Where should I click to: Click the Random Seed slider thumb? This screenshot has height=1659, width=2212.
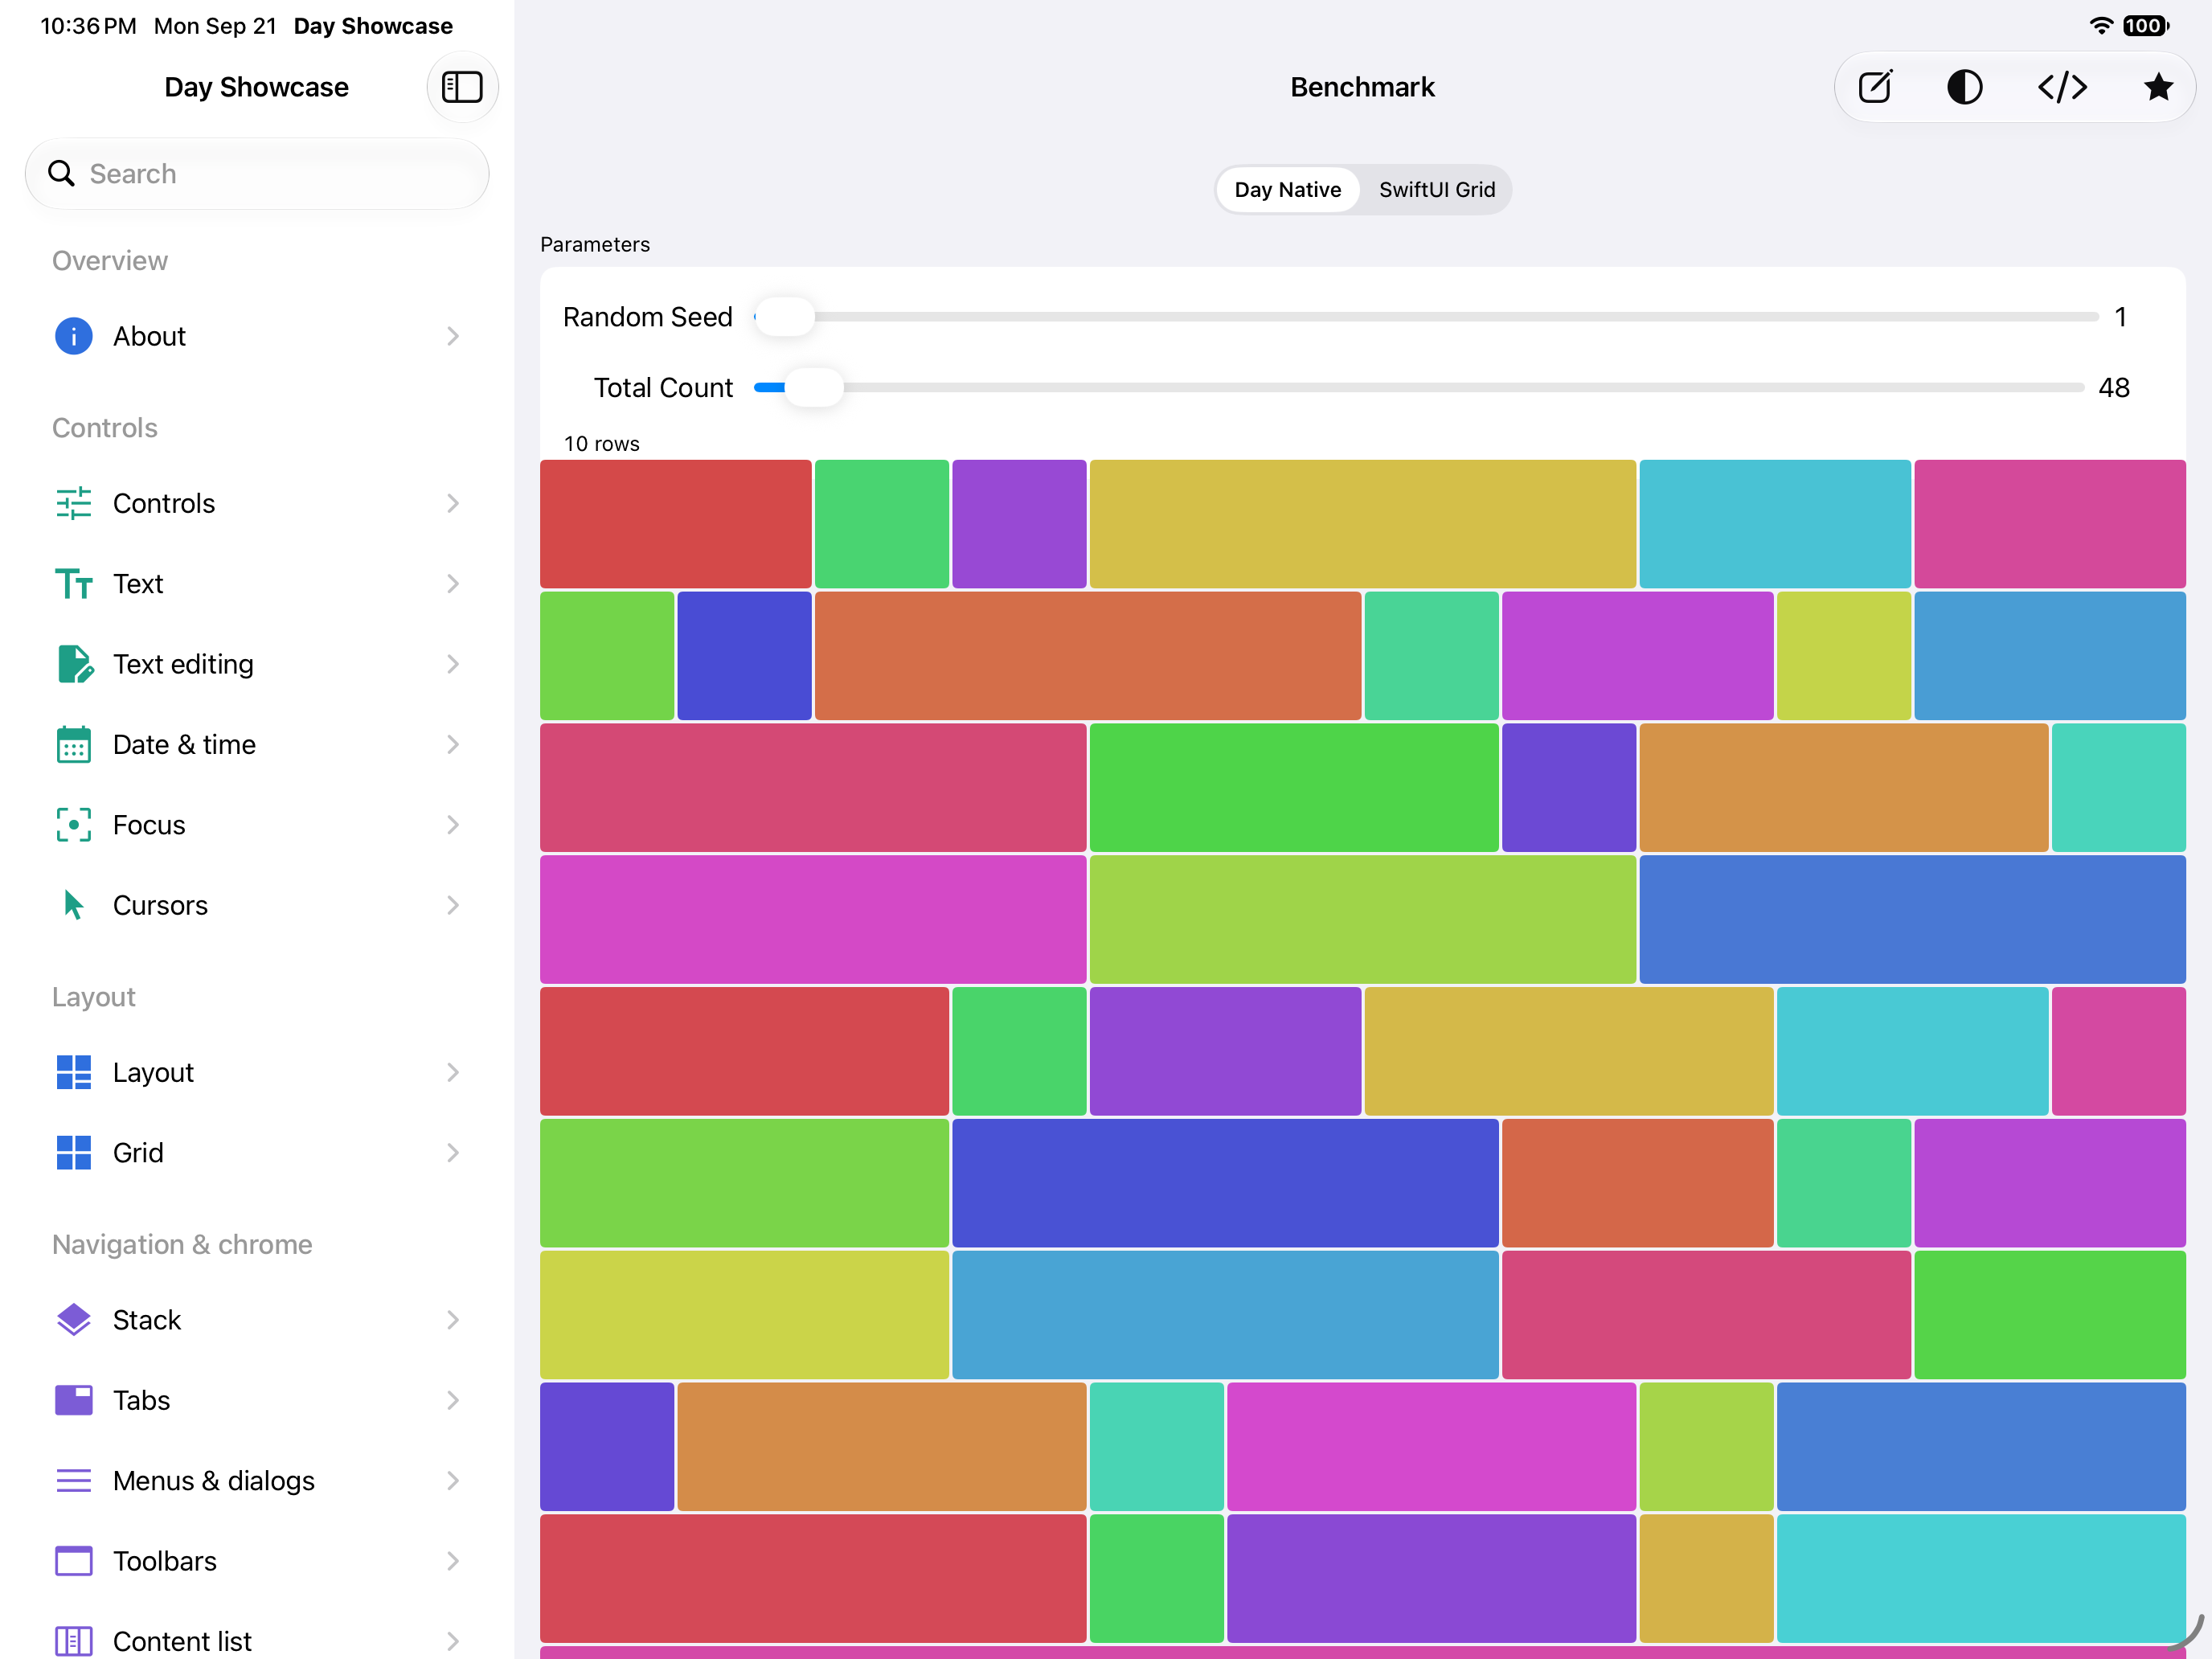785,317
